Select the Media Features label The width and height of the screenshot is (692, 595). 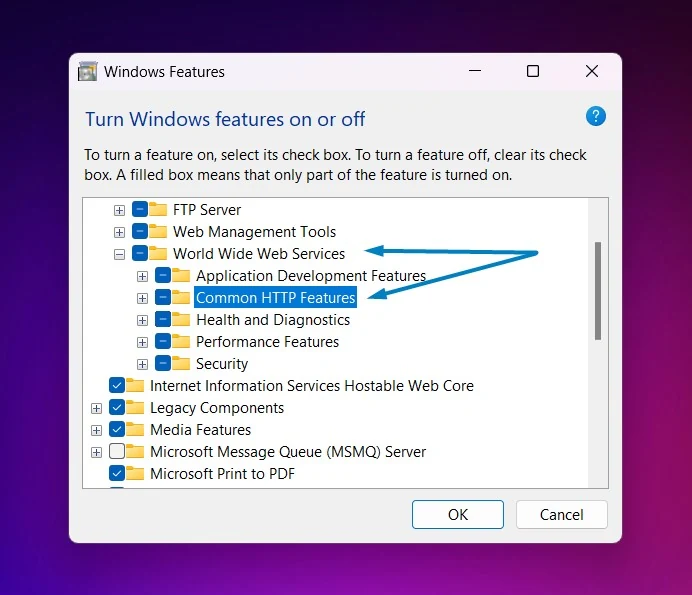[x=200, y=430]
